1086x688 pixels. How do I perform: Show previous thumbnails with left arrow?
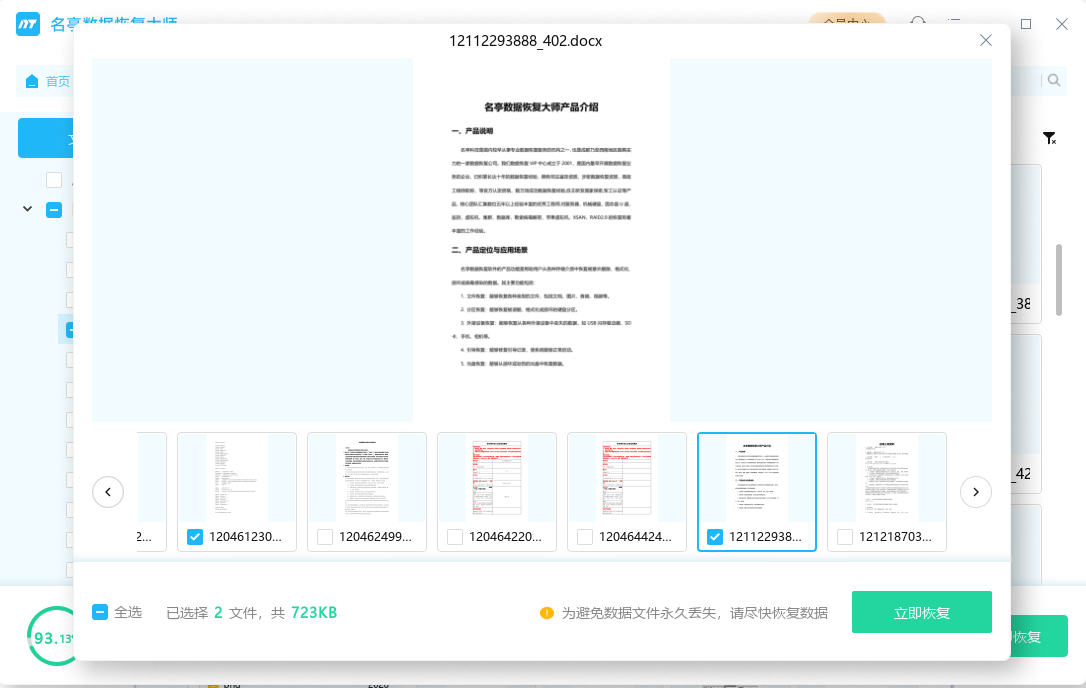point(108,492)
